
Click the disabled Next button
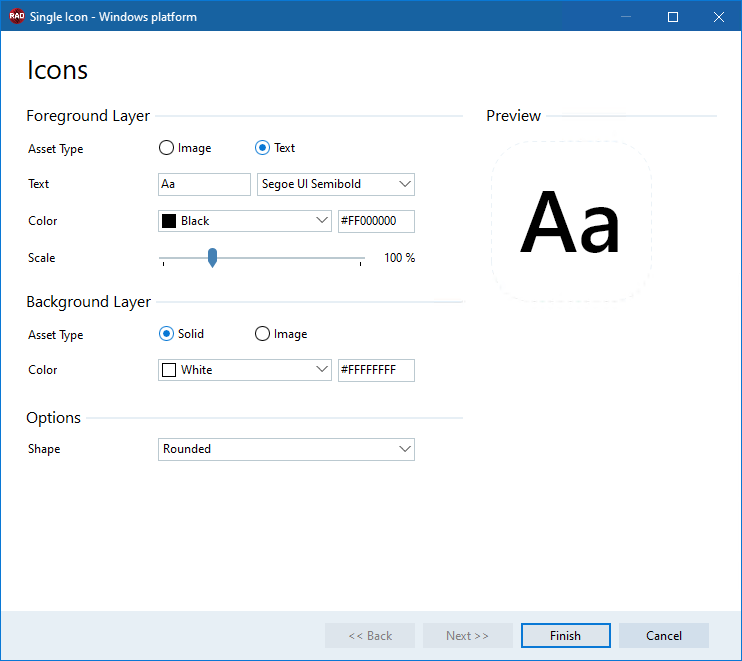pyautogui.click(x=468, y=635)
